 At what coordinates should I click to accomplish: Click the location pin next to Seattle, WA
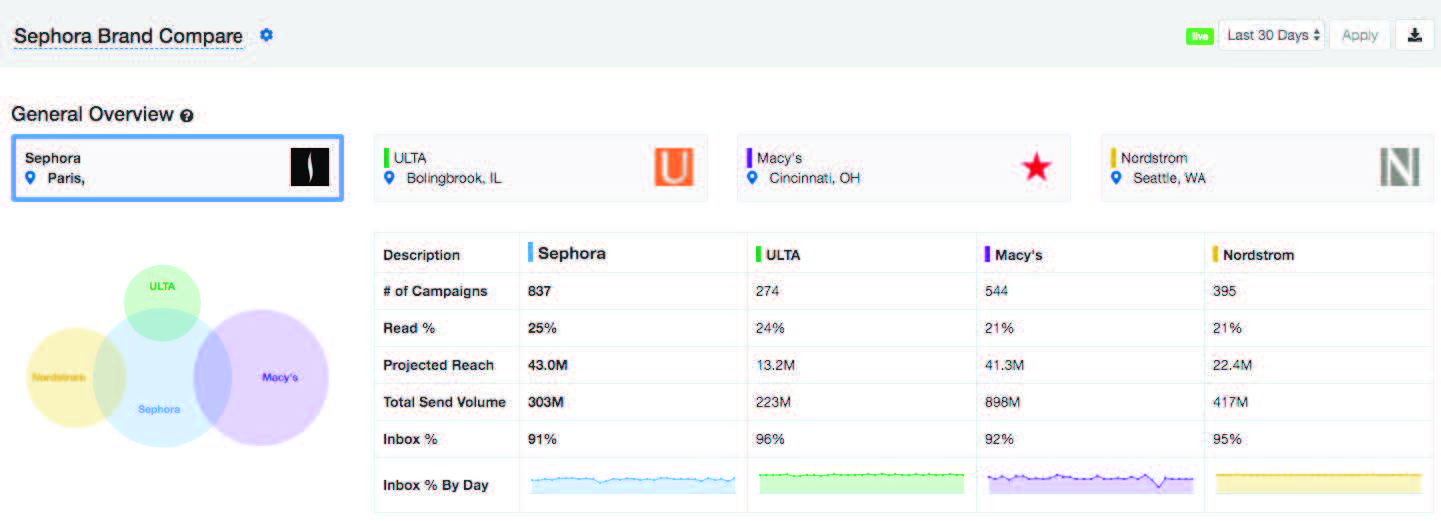point(1117,178)
